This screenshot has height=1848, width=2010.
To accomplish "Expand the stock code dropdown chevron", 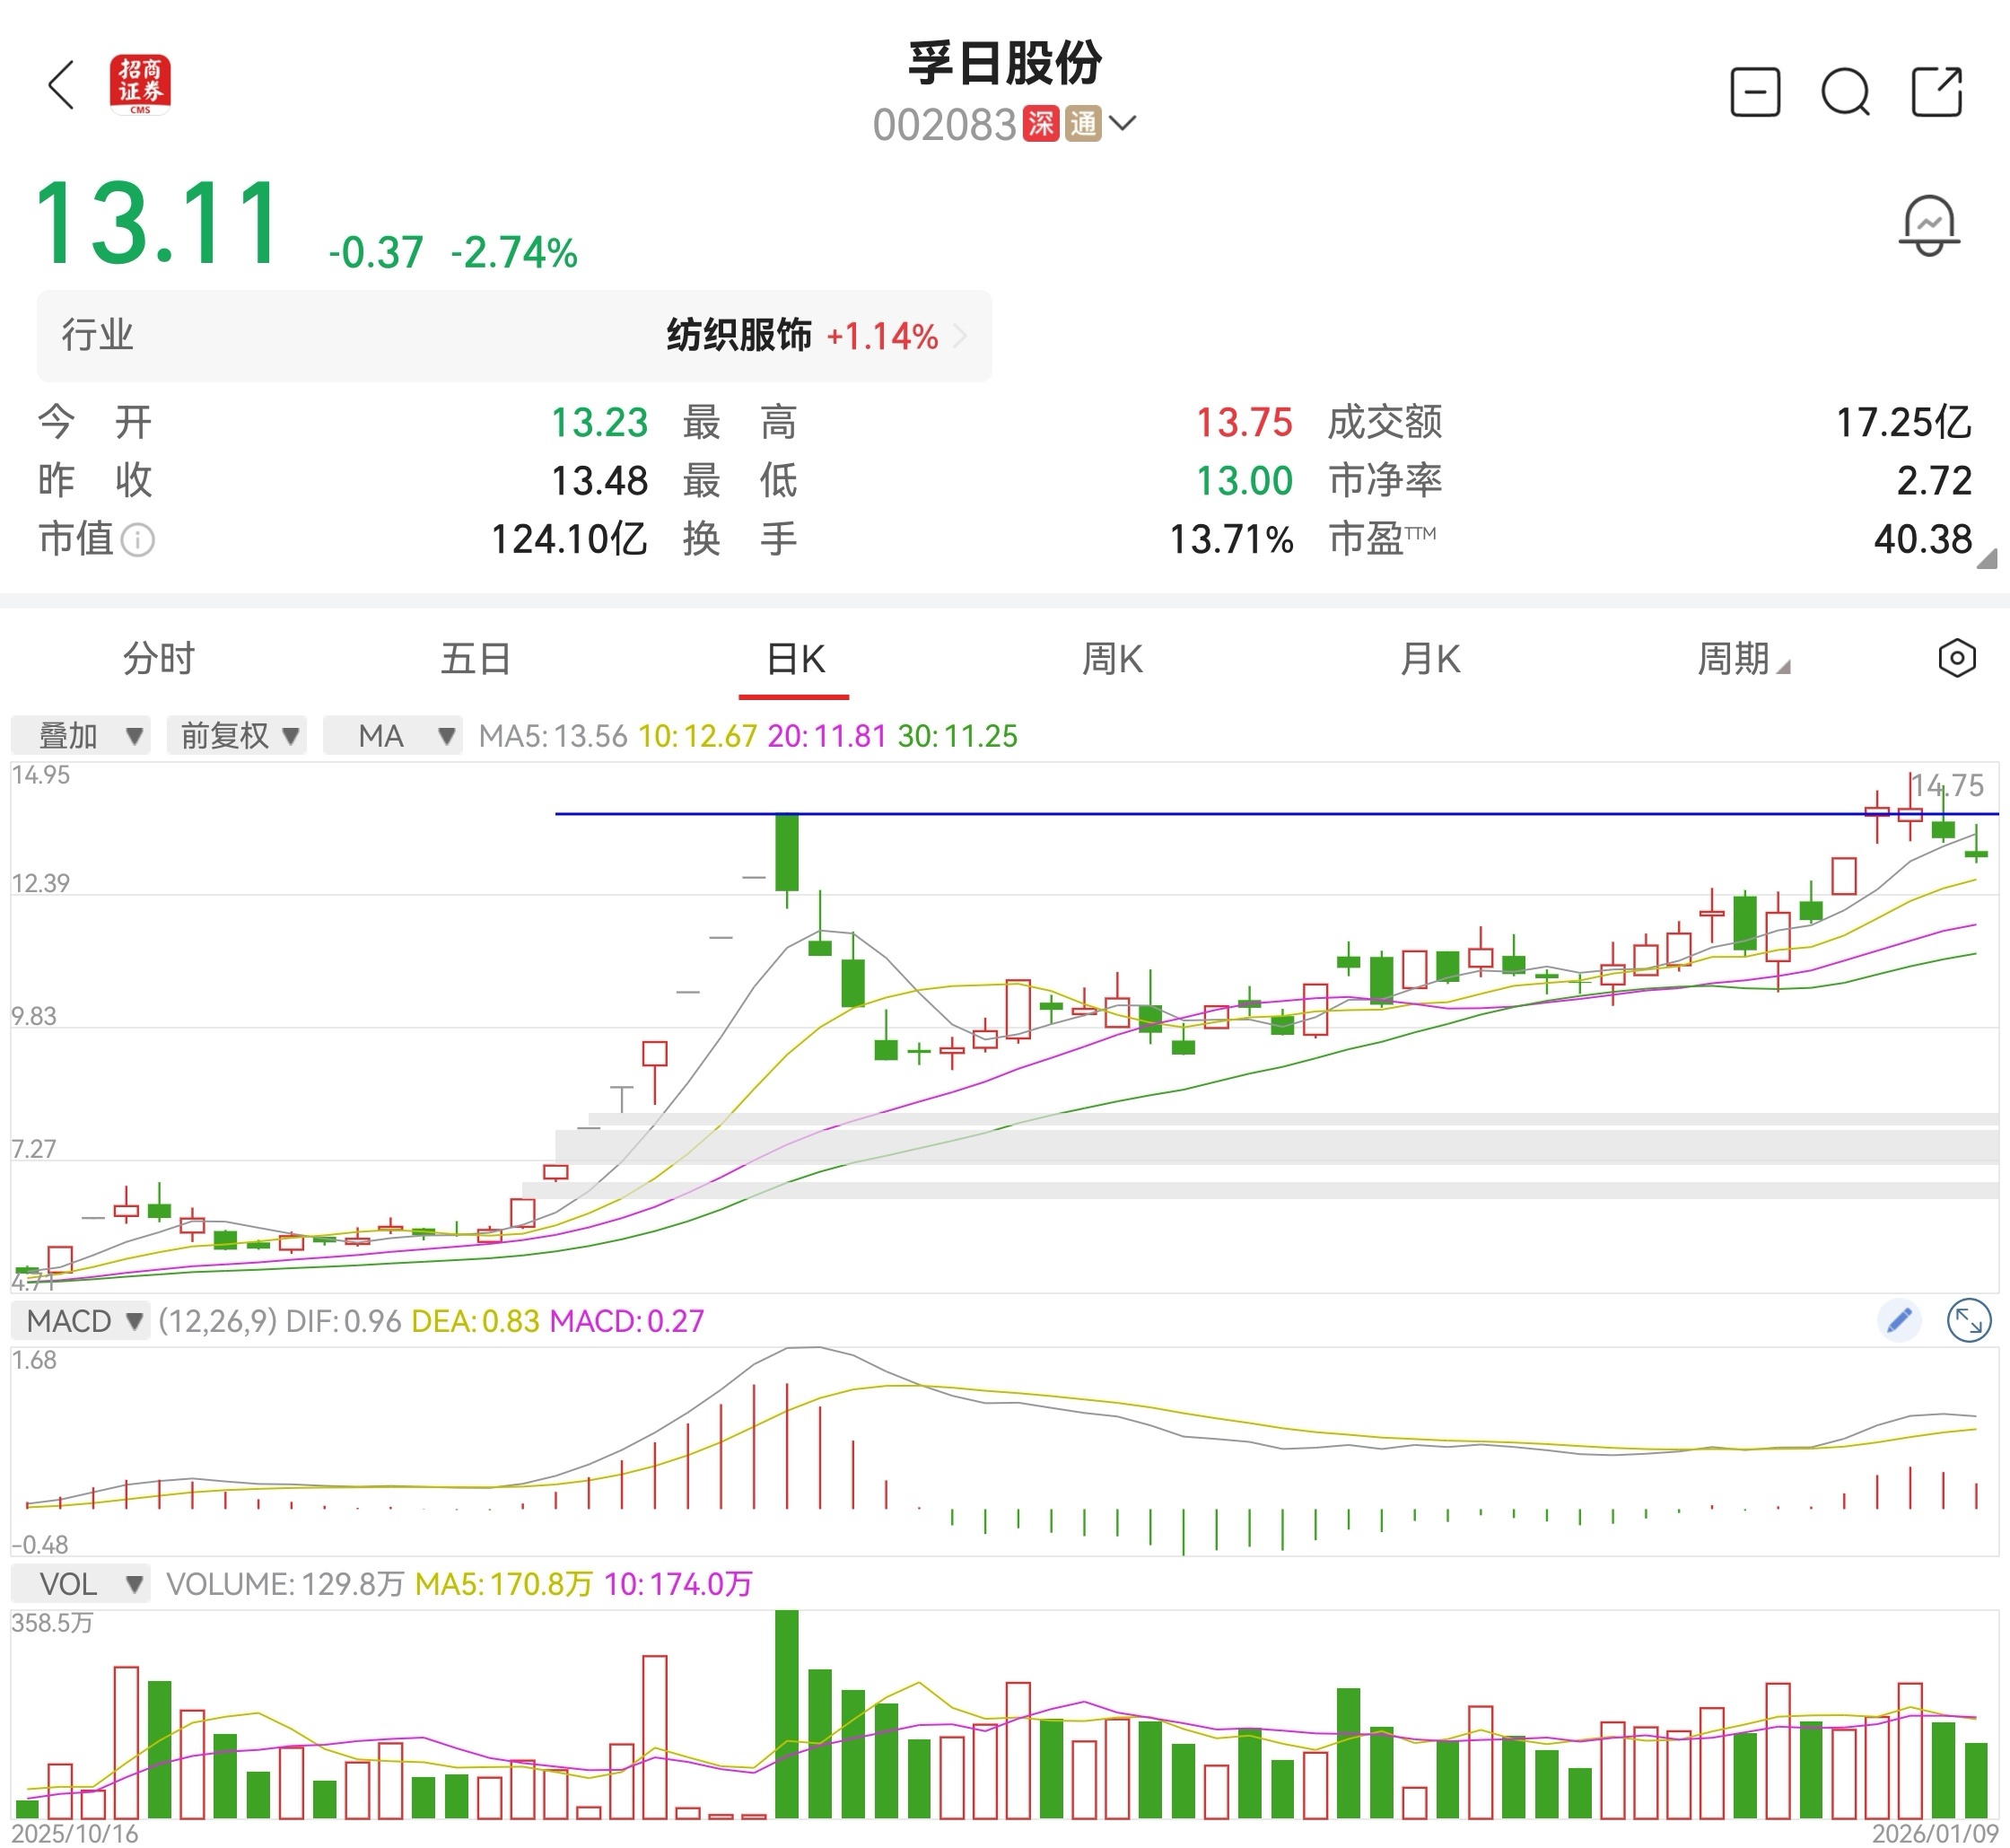I will [1123, 124].
